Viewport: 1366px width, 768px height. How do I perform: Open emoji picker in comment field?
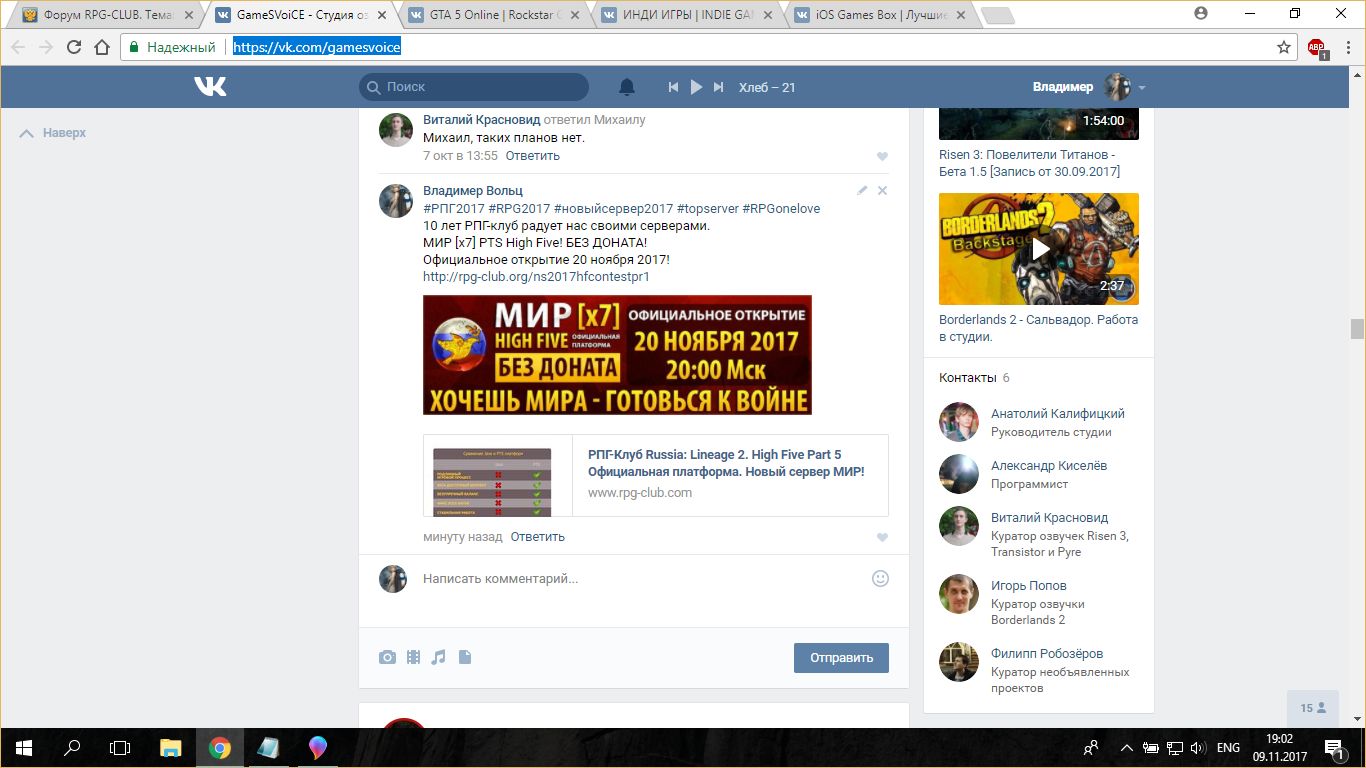click(880, 578)
